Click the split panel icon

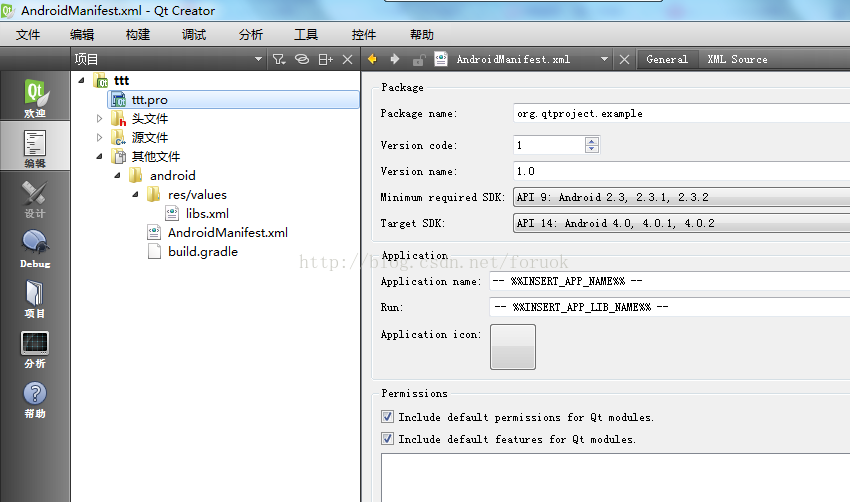point(325,59)
